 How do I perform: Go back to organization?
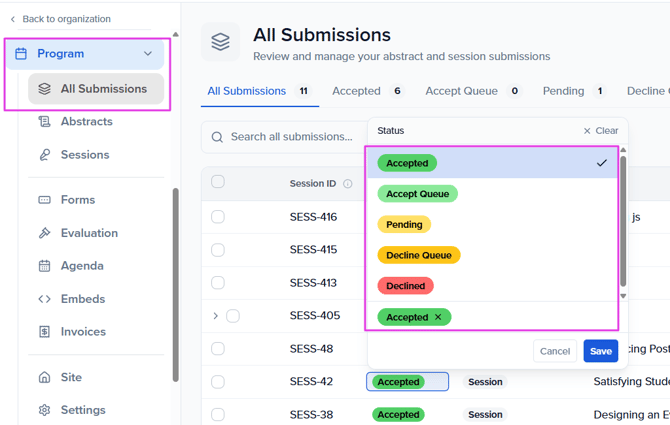60,19
